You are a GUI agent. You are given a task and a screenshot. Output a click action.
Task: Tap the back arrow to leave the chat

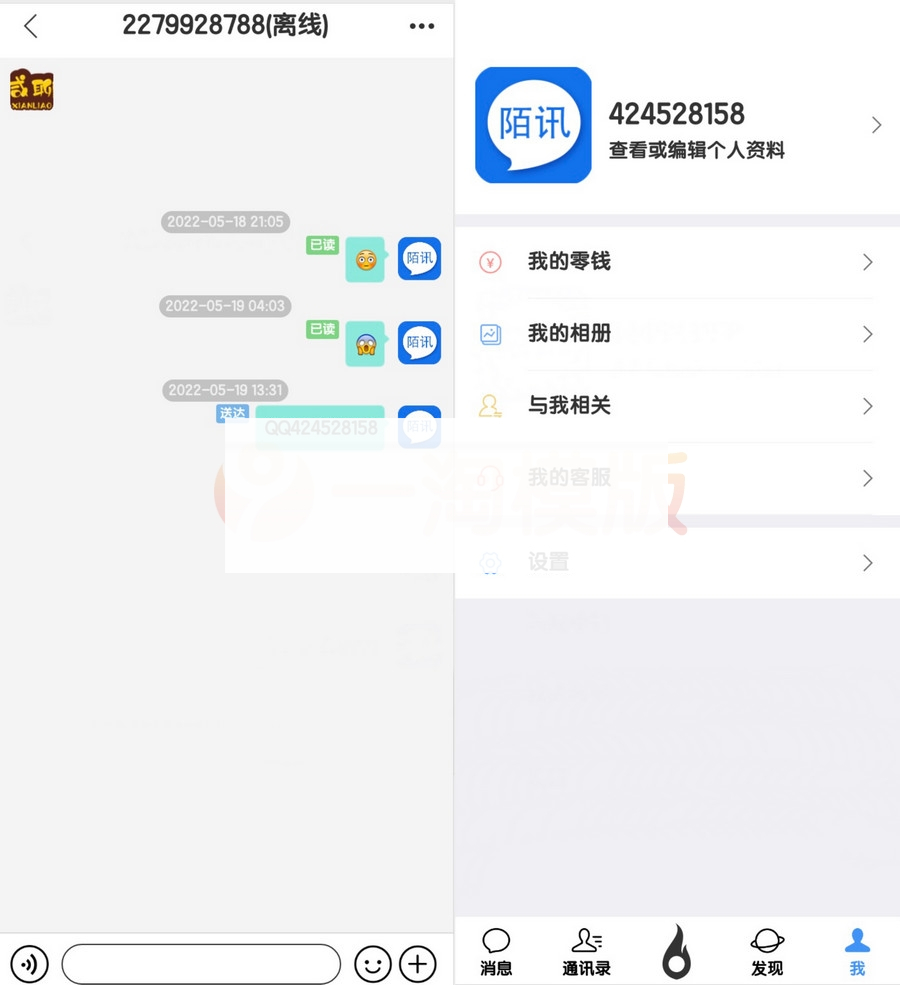click(x=29, y=28)
